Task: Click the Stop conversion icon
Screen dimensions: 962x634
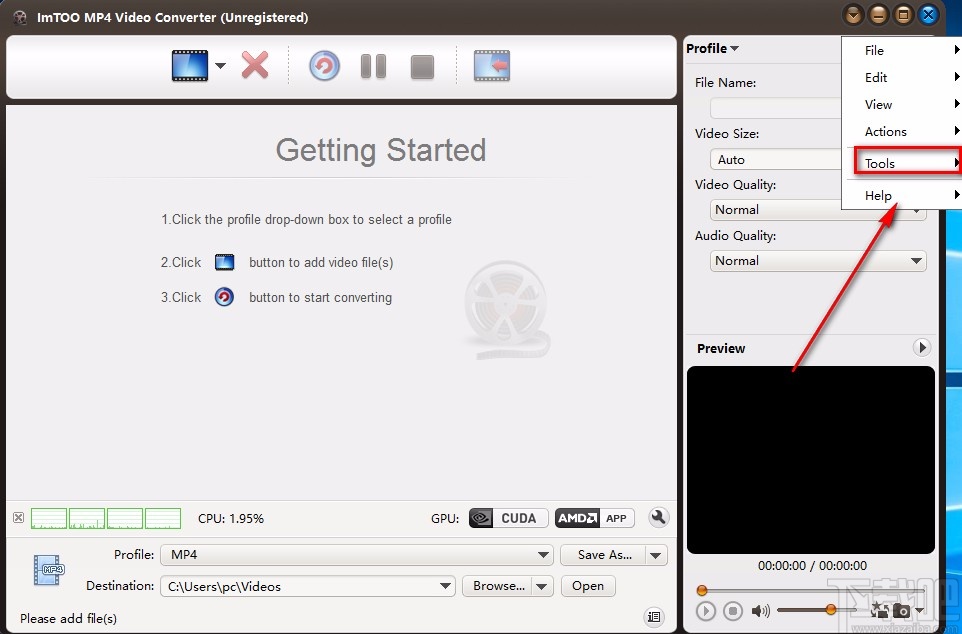Action: [x=421, y=66]
